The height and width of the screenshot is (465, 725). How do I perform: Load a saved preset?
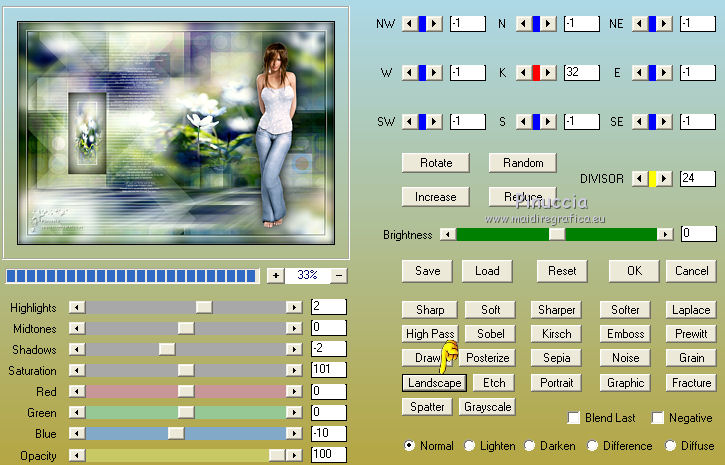click(487, 271)
